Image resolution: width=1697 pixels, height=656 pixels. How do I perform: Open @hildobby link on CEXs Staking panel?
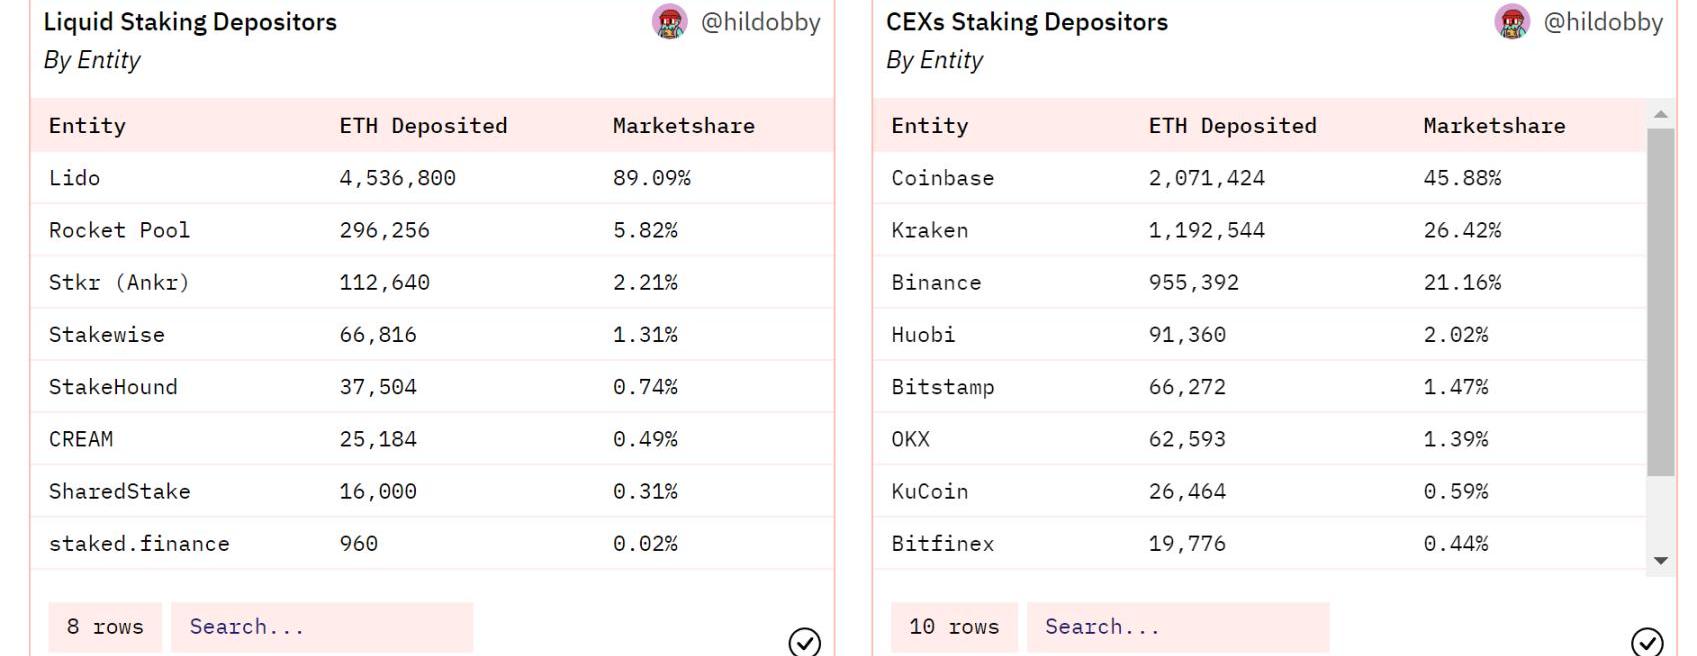(x=1603, y=22)
